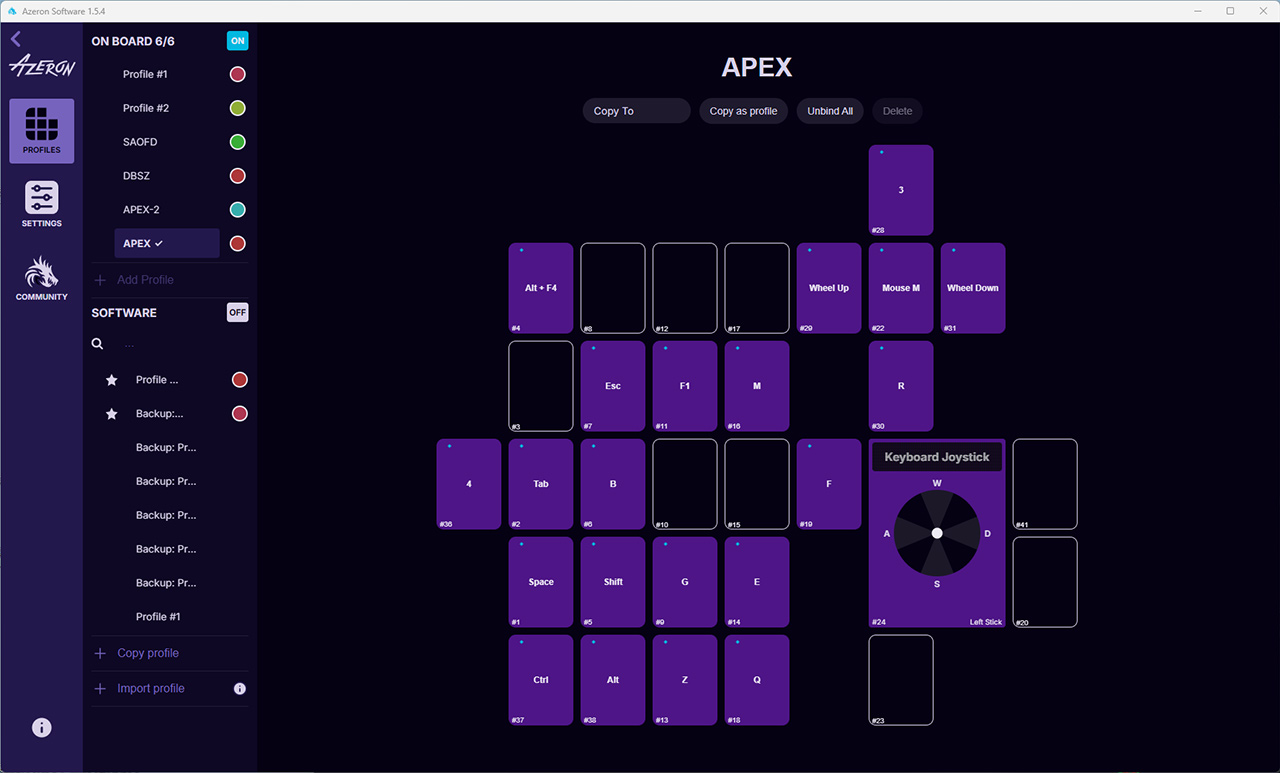This screenshot has height=773, width=1280.
Task: Open the DBSZ color dot
Action: pyautogui.click(x=238, y=176)
